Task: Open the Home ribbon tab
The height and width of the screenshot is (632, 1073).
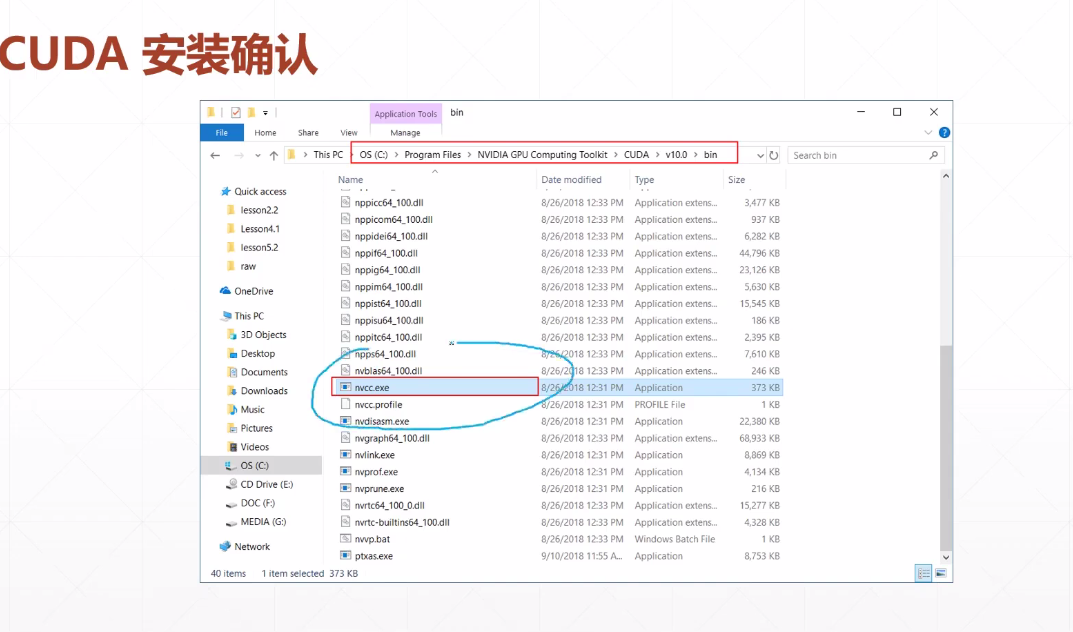Action: tap(266, 133)
